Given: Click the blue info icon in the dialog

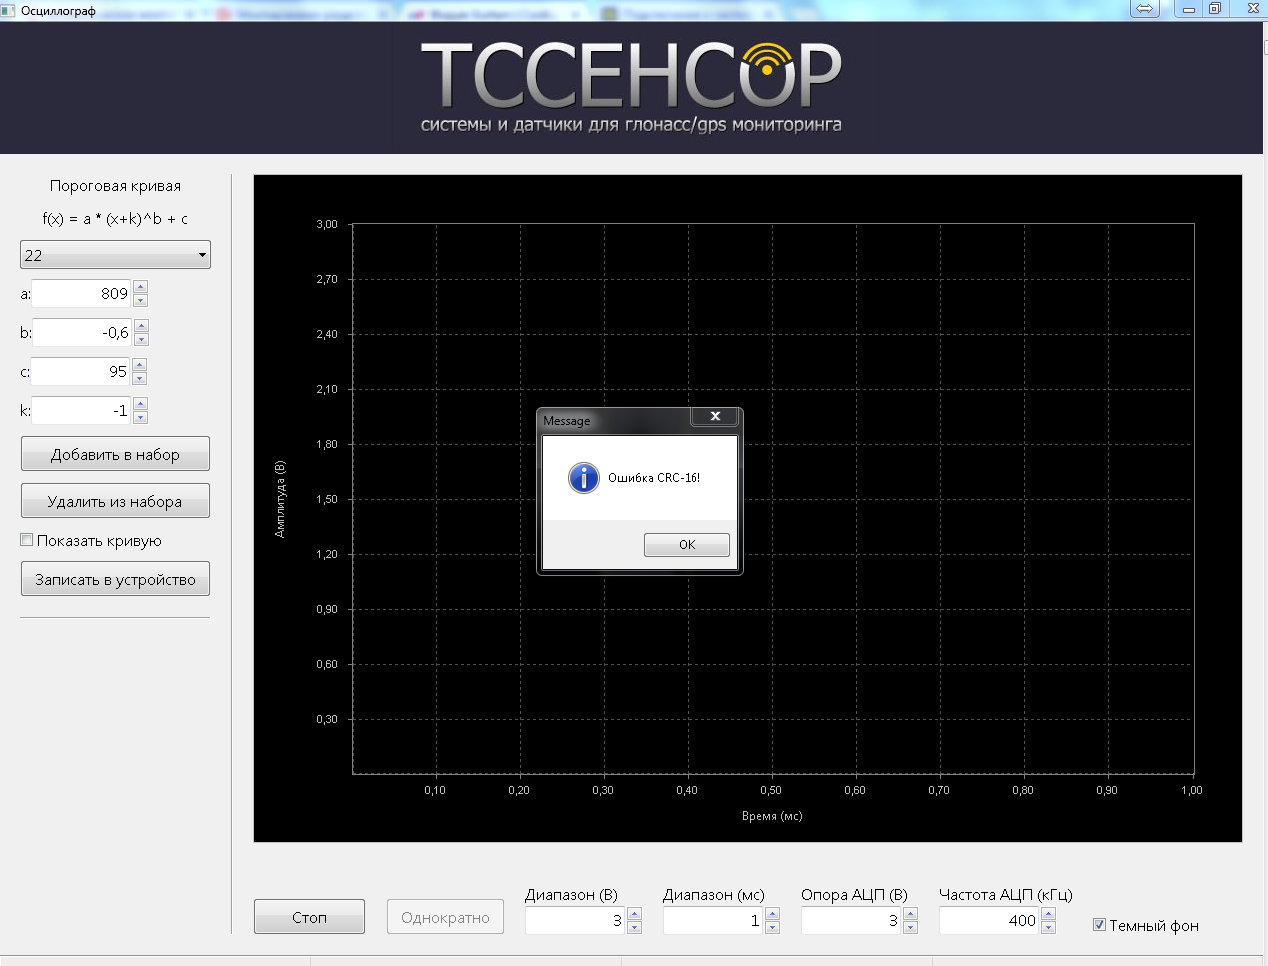Looking at the screenshot, I should [x=583, y=478].
